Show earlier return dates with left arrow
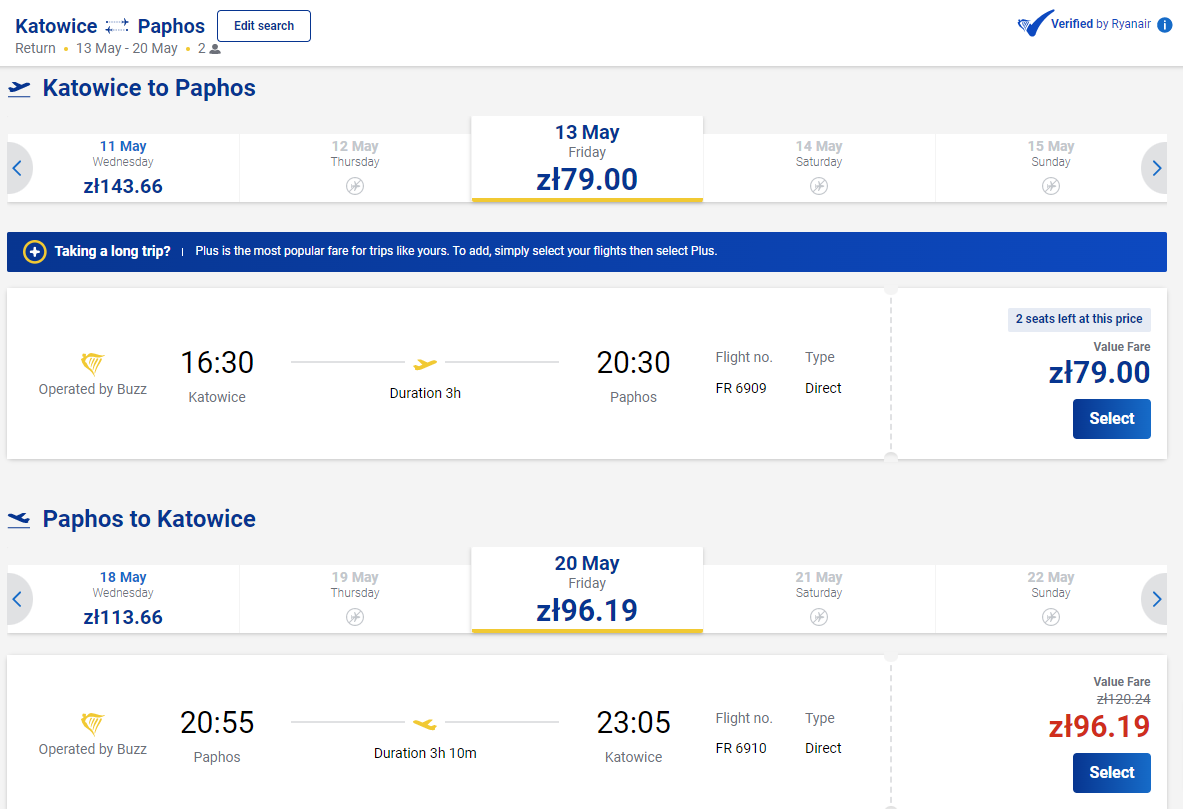The image size is (1183, 809). click(18, 599)
